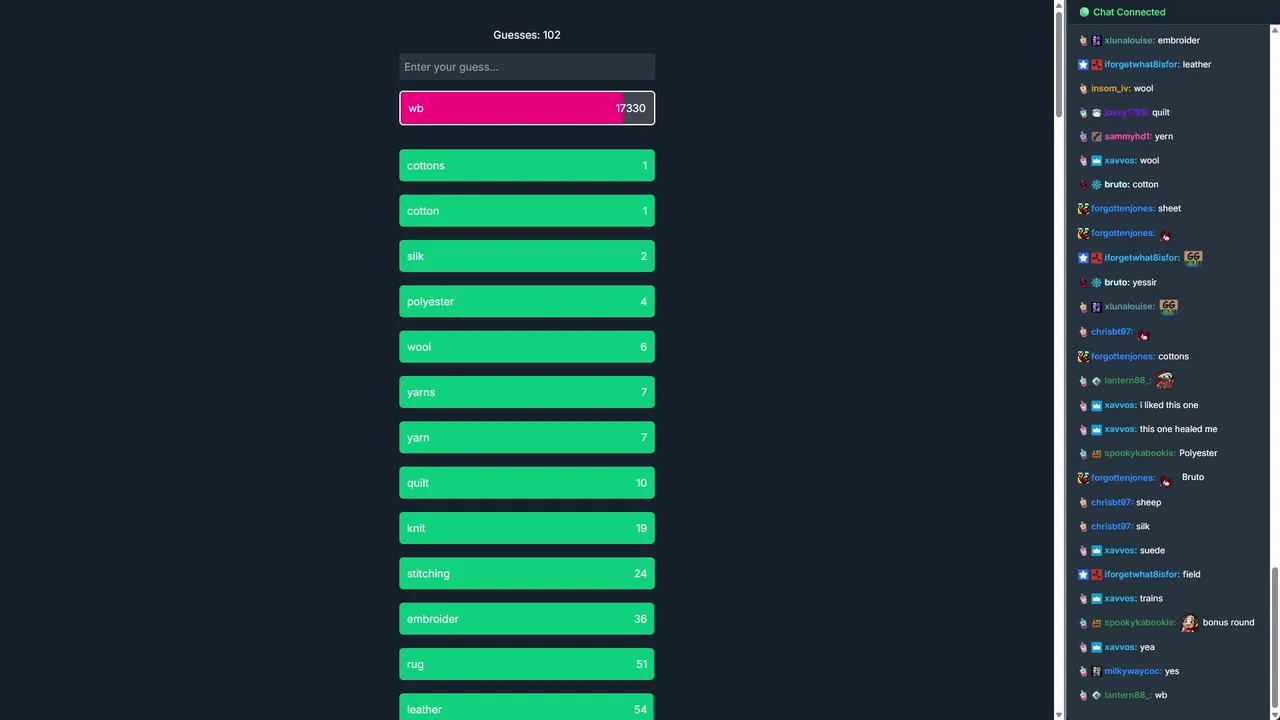Click username sammyhd1 in chat
Image resolution: width=1280 pixels, height=720 pixels.
click(1128, 136)
